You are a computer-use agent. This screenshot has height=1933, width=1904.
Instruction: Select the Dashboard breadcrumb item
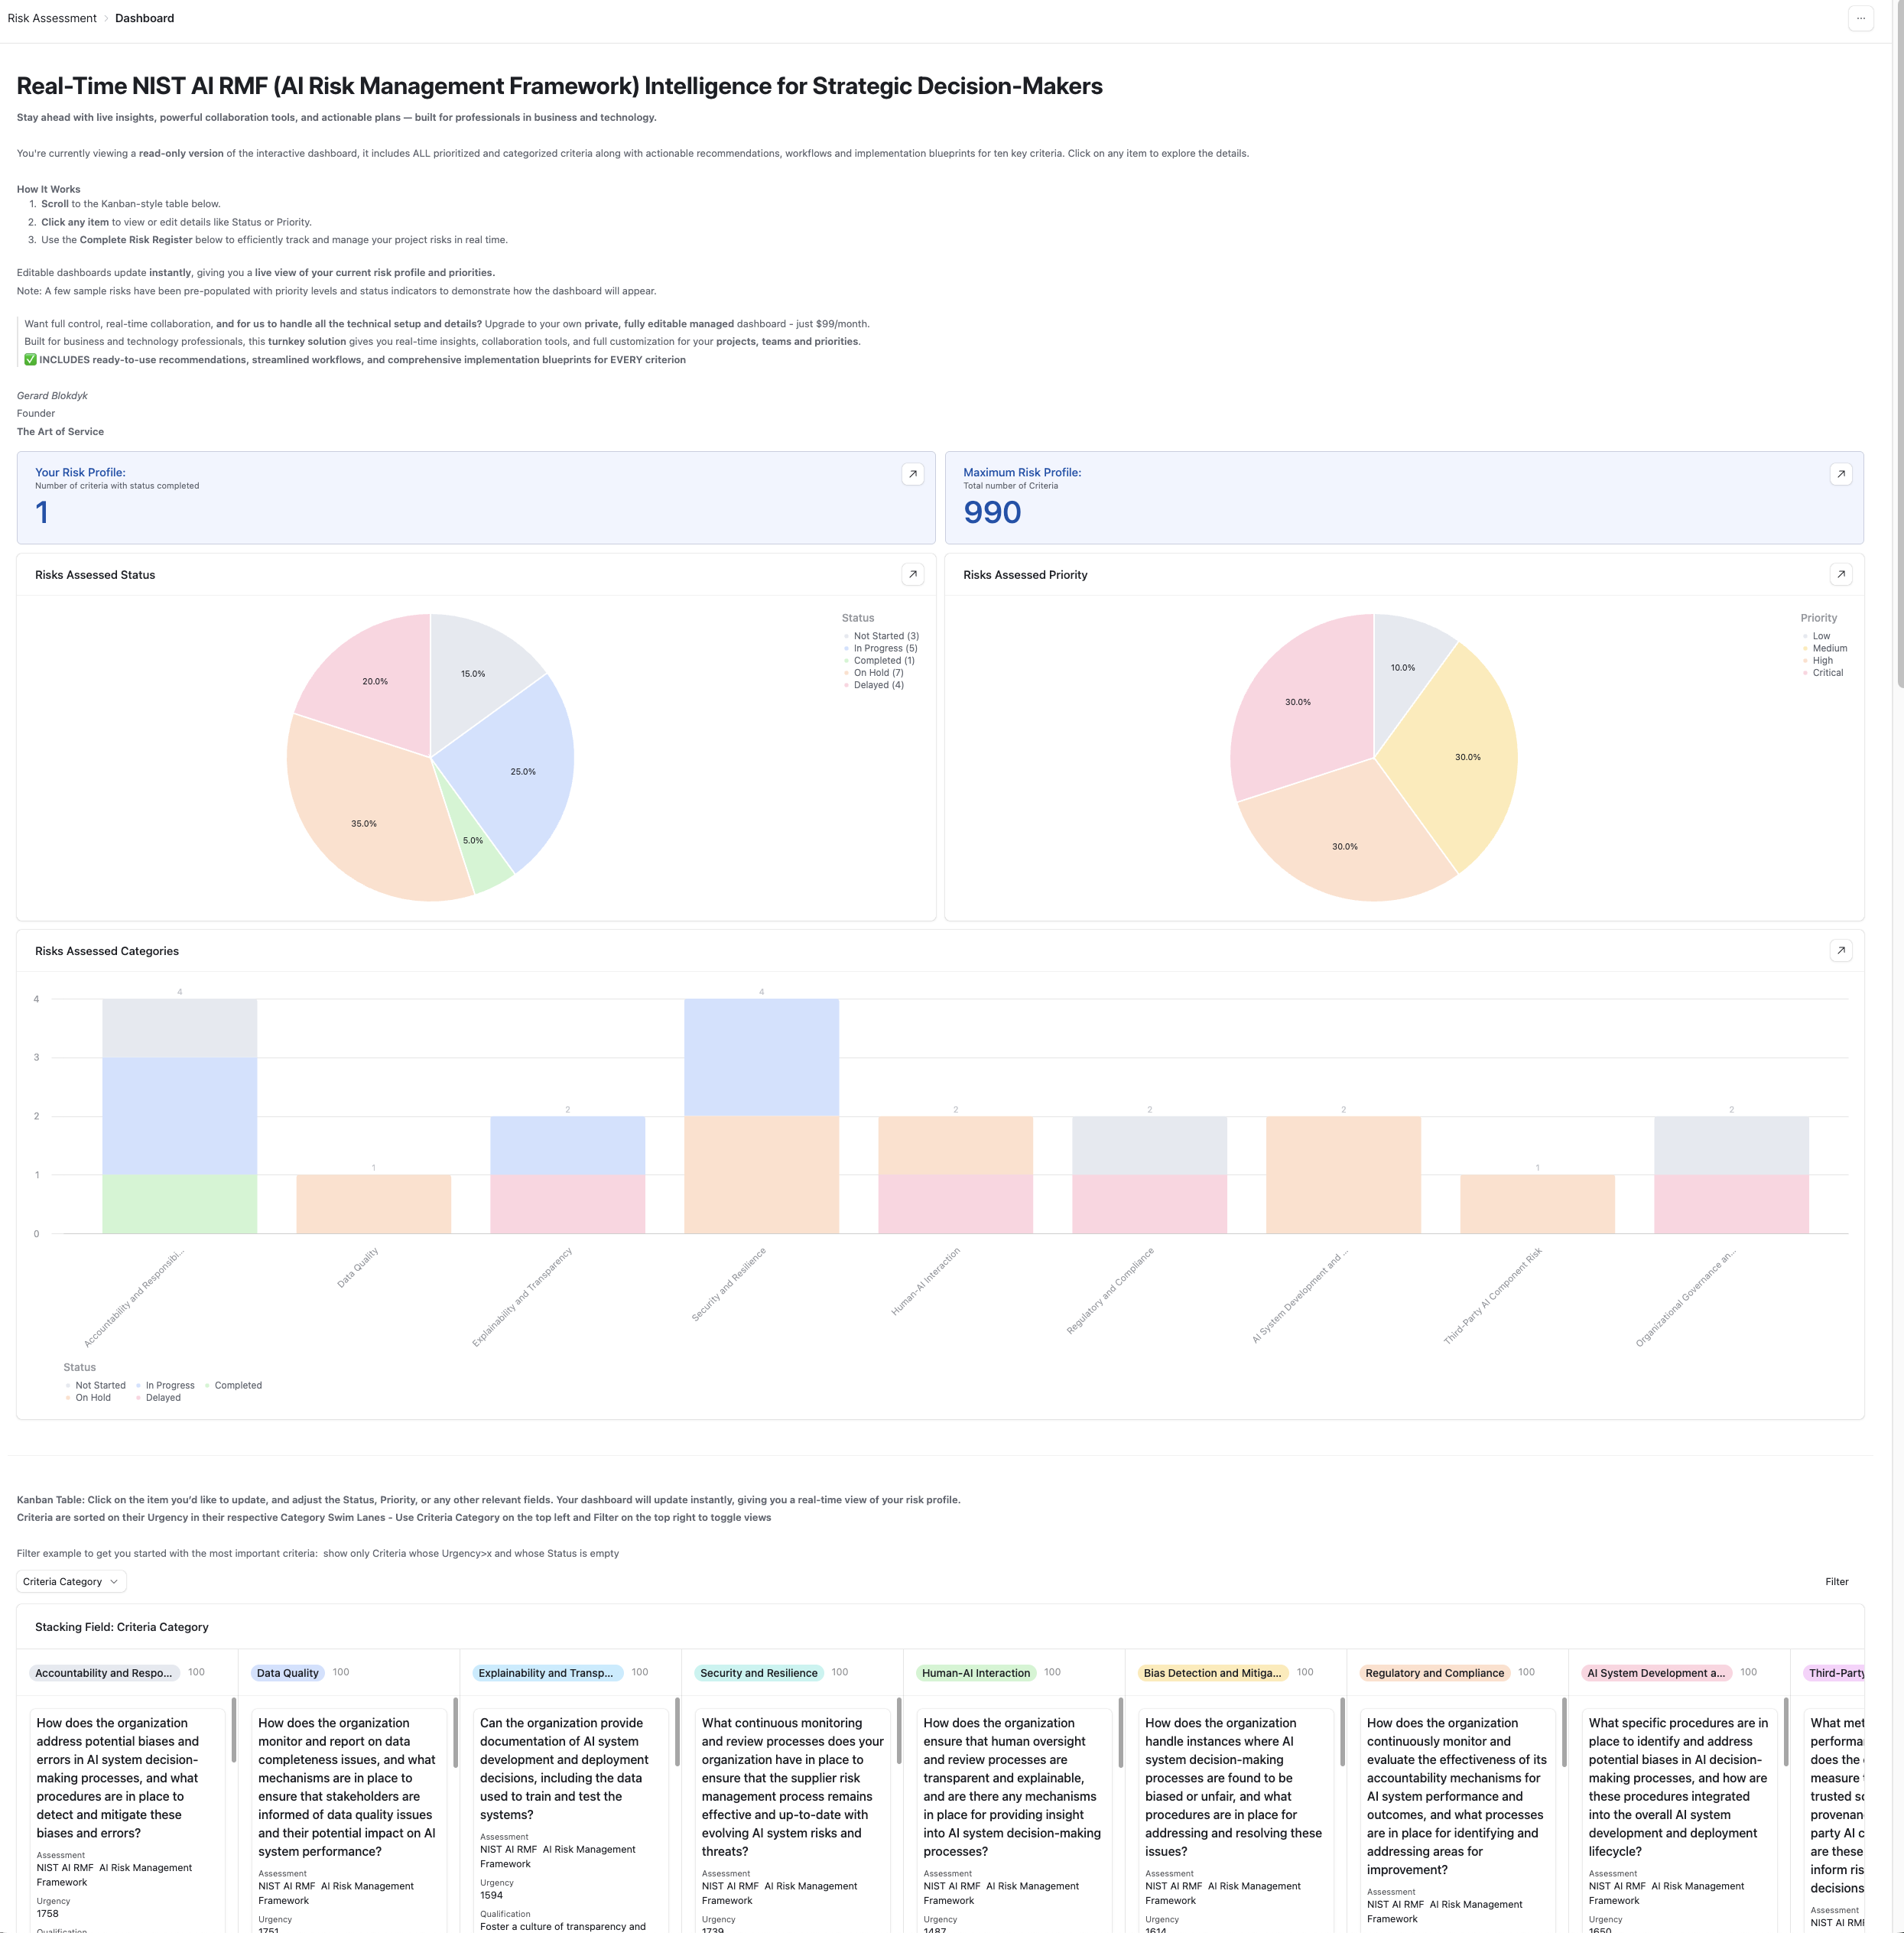144,18
